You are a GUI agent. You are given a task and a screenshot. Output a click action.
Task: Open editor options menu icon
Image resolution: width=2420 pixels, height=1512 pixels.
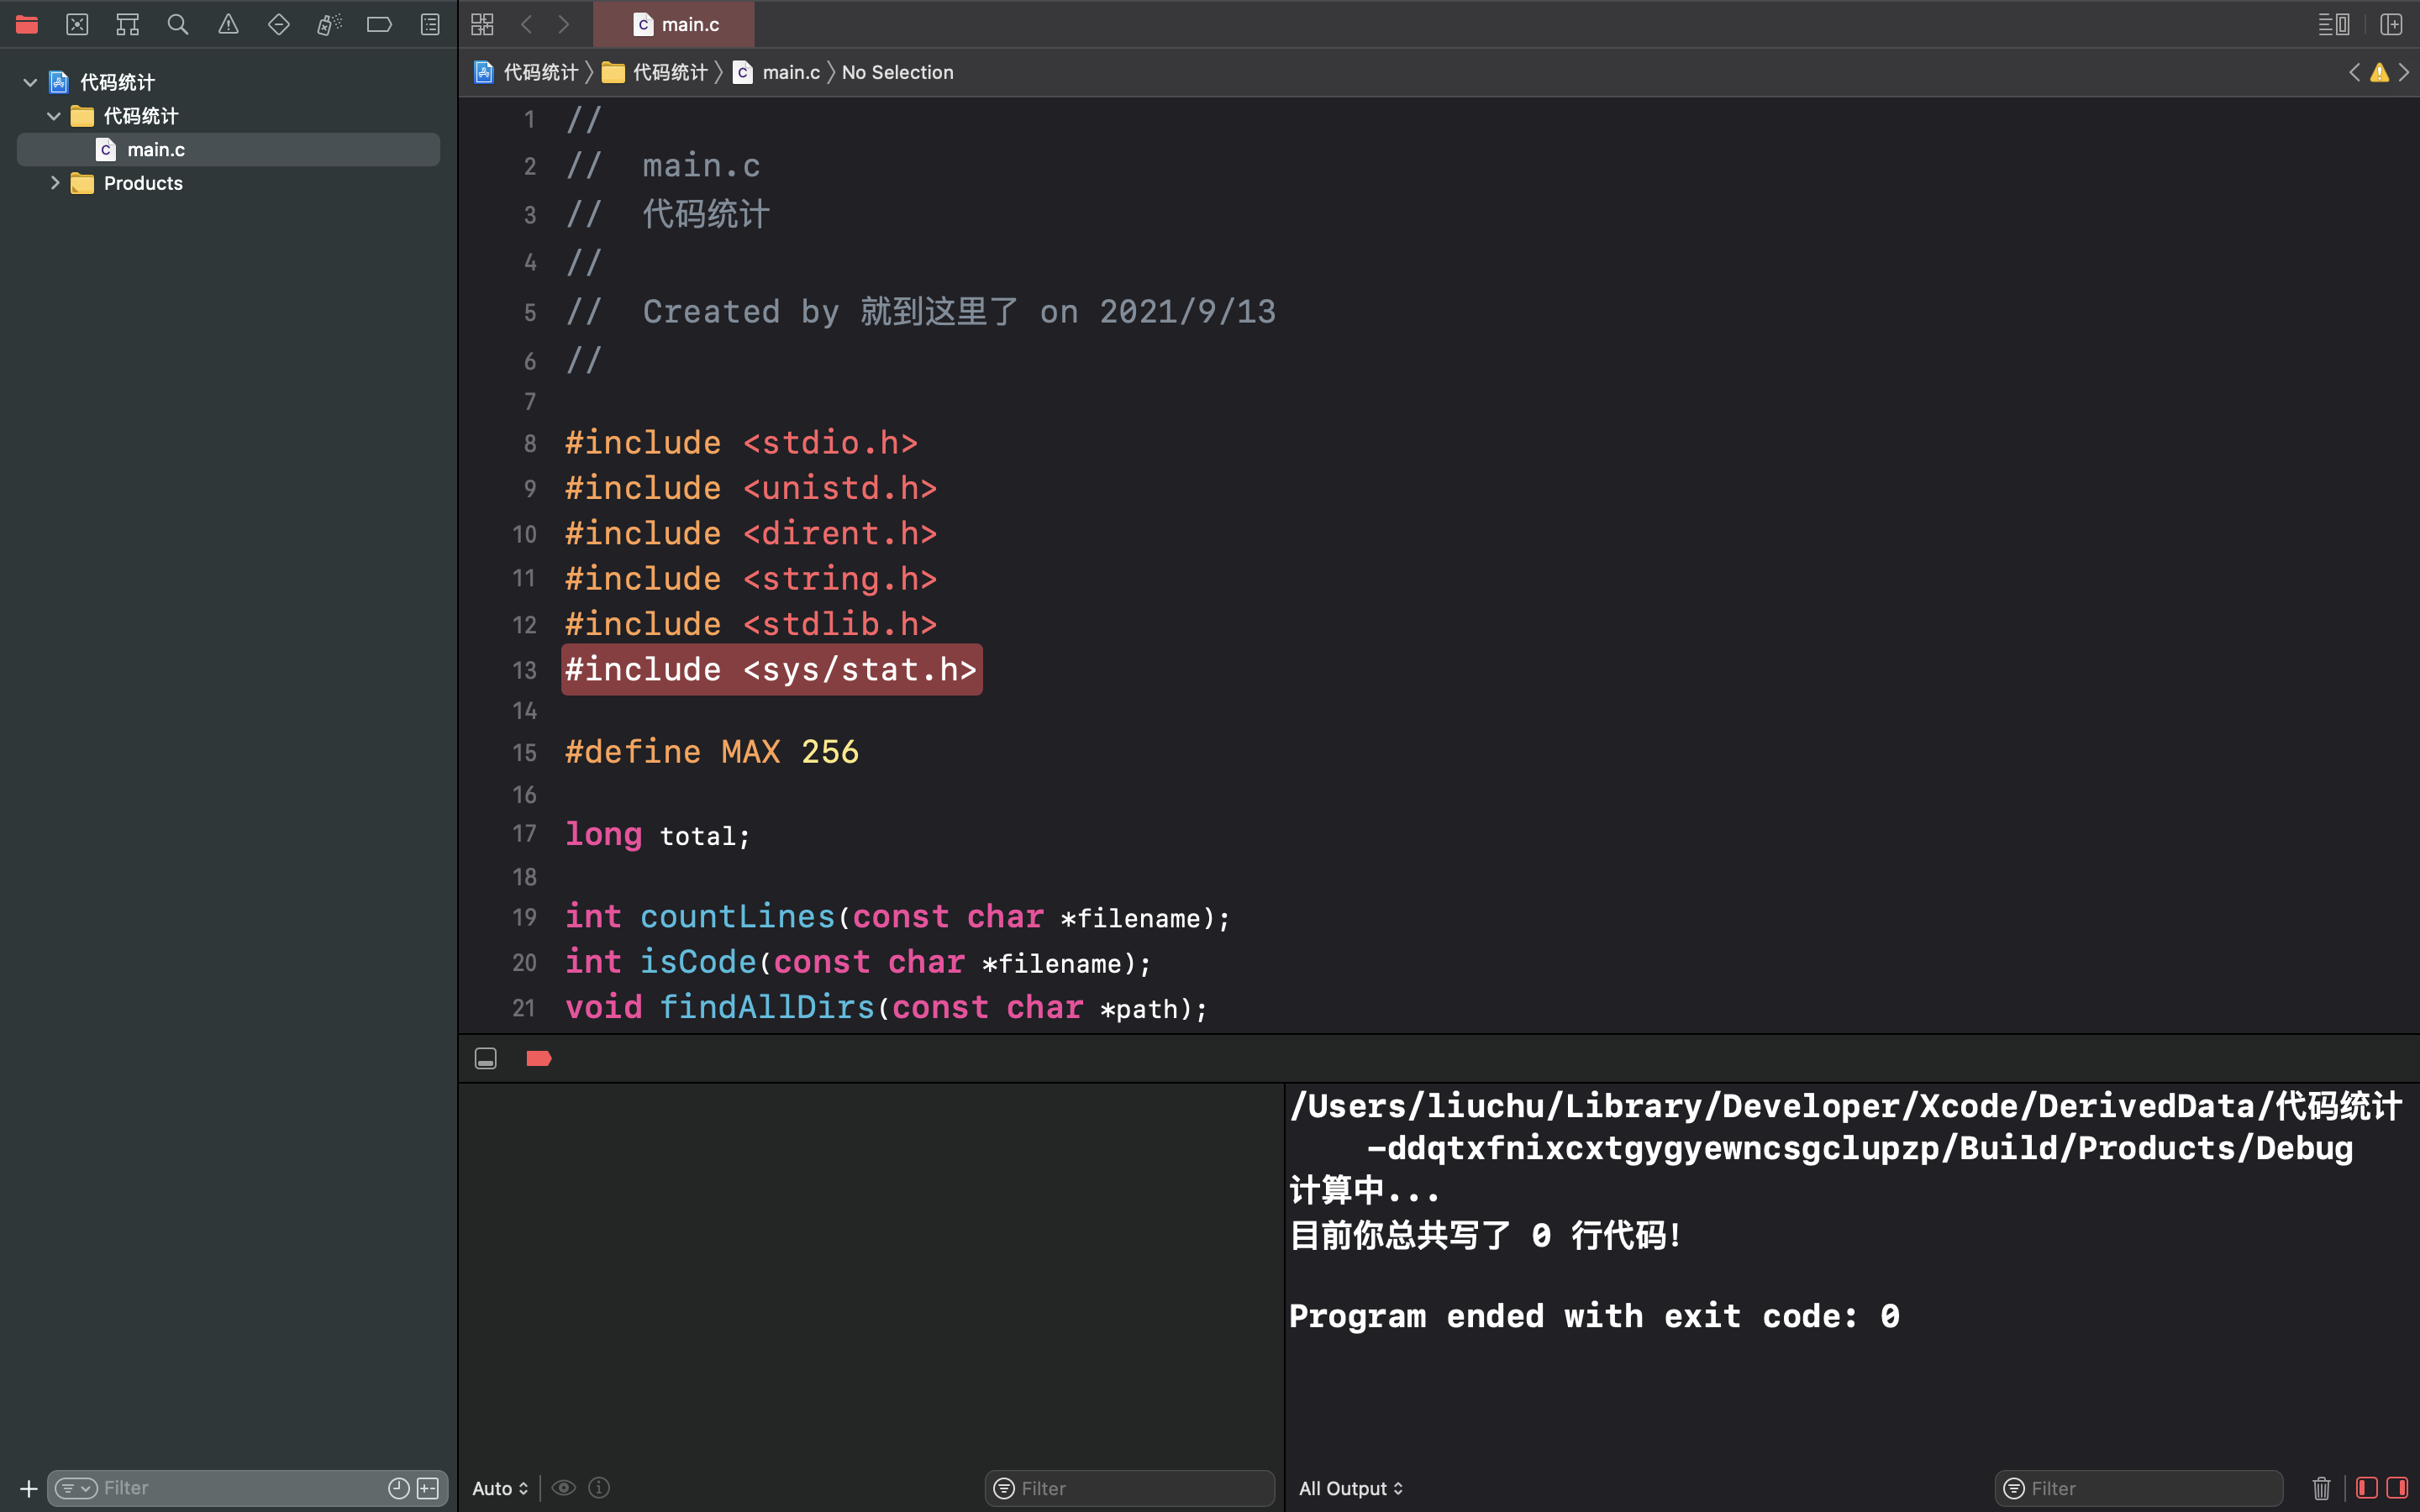(x=2334, y=24)
